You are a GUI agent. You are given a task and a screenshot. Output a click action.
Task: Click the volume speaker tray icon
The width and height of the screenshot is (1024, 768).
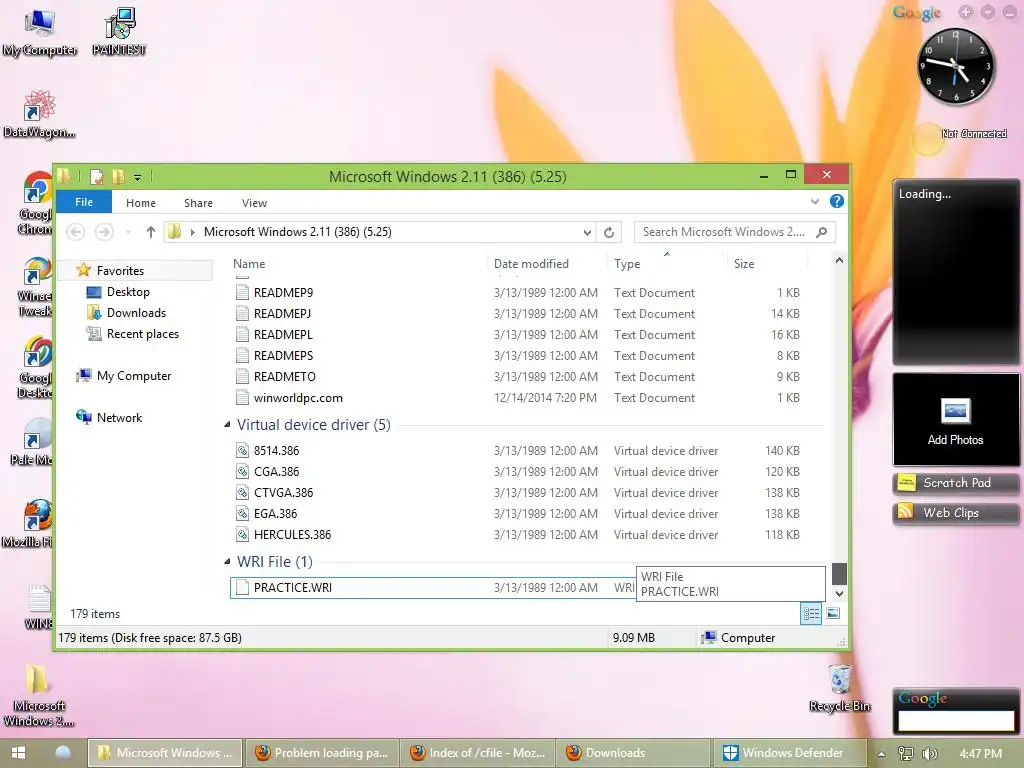pos(930,753)
